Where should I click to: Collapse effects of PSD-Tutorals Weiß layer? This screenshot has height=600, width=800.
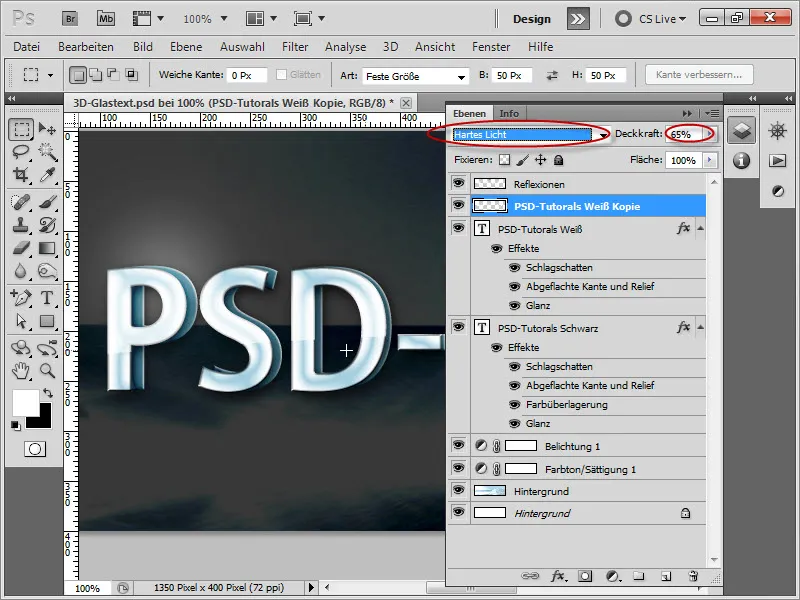[701, 228]
